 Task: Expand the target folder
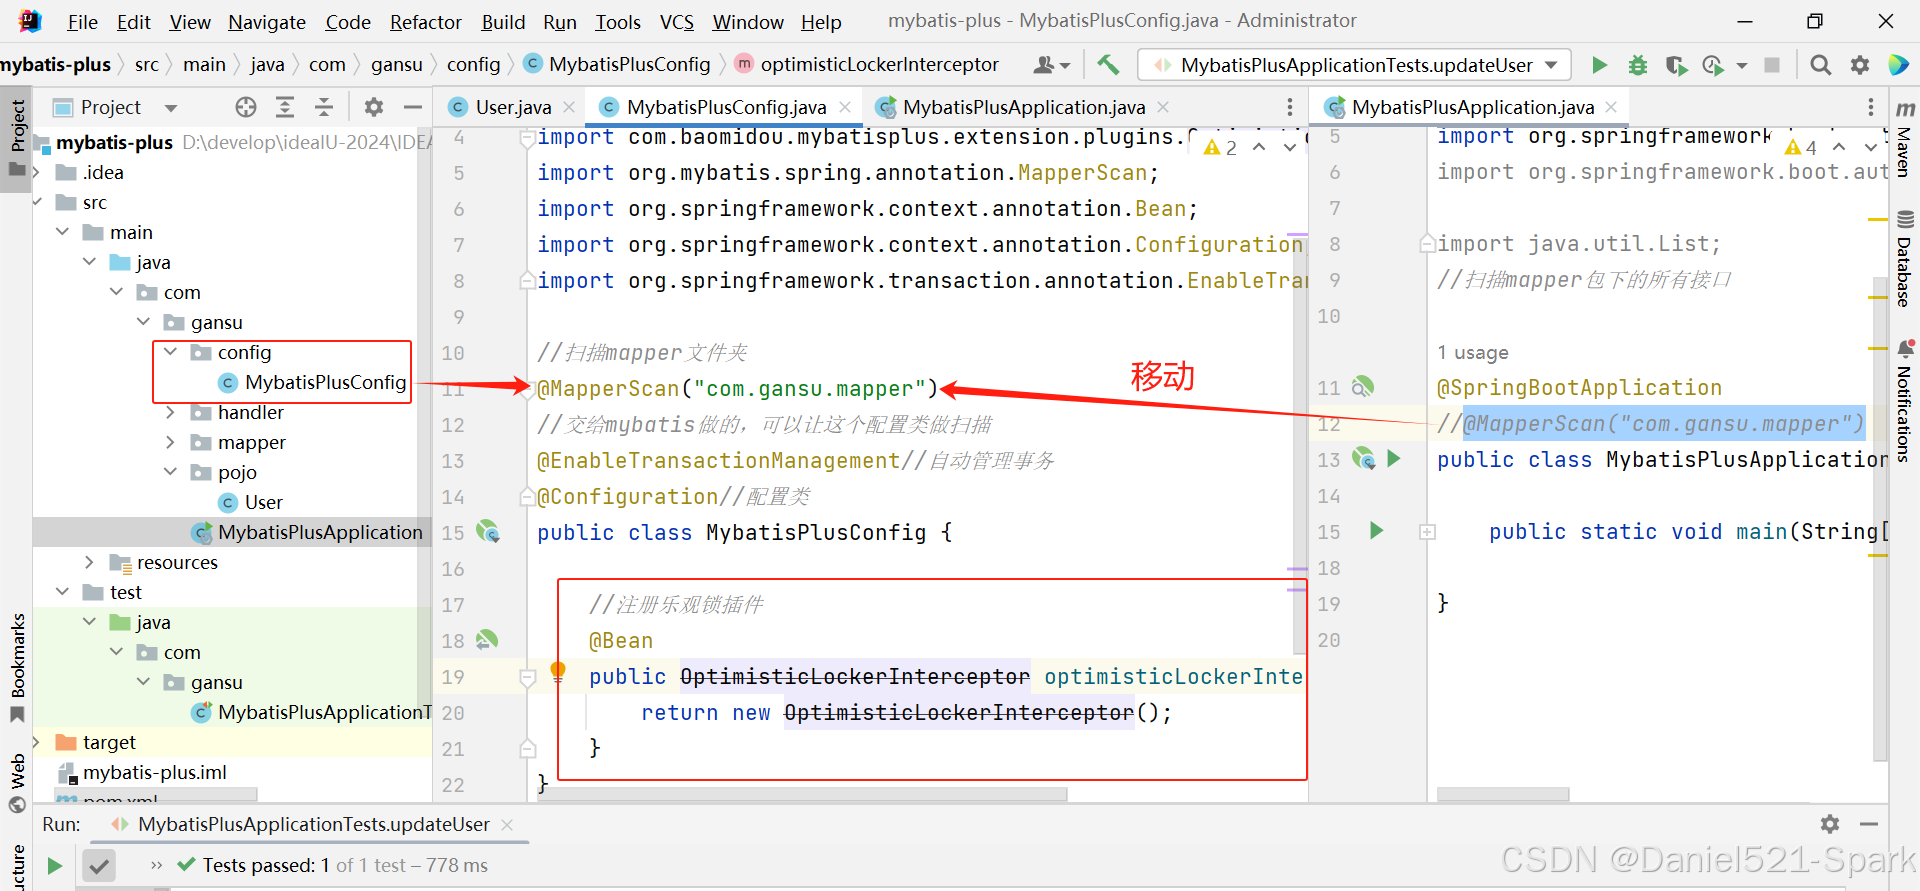[x=37, y=742]
